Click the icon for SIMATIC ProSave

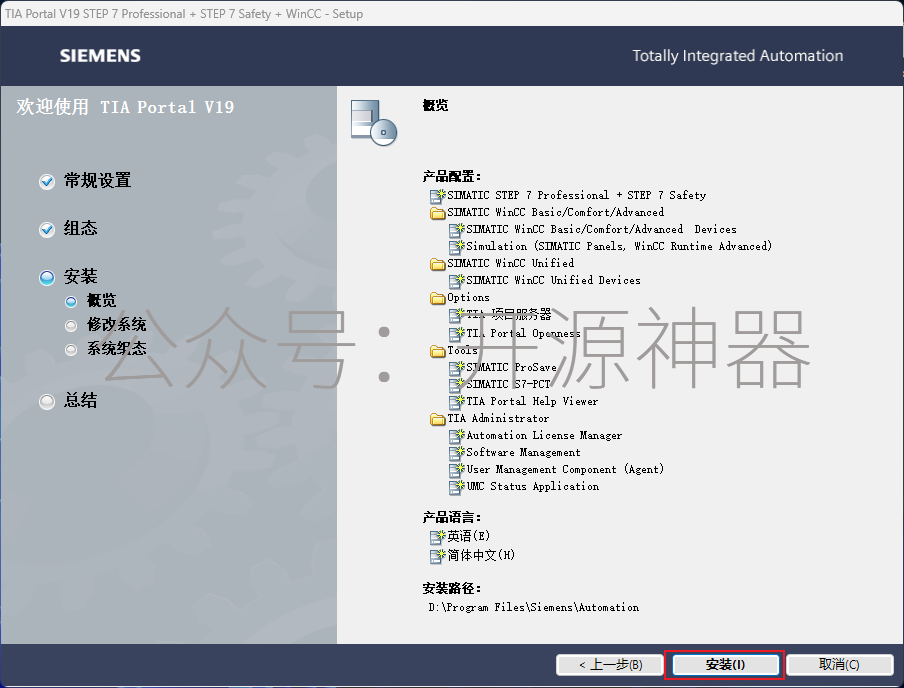tap(457, 368)
